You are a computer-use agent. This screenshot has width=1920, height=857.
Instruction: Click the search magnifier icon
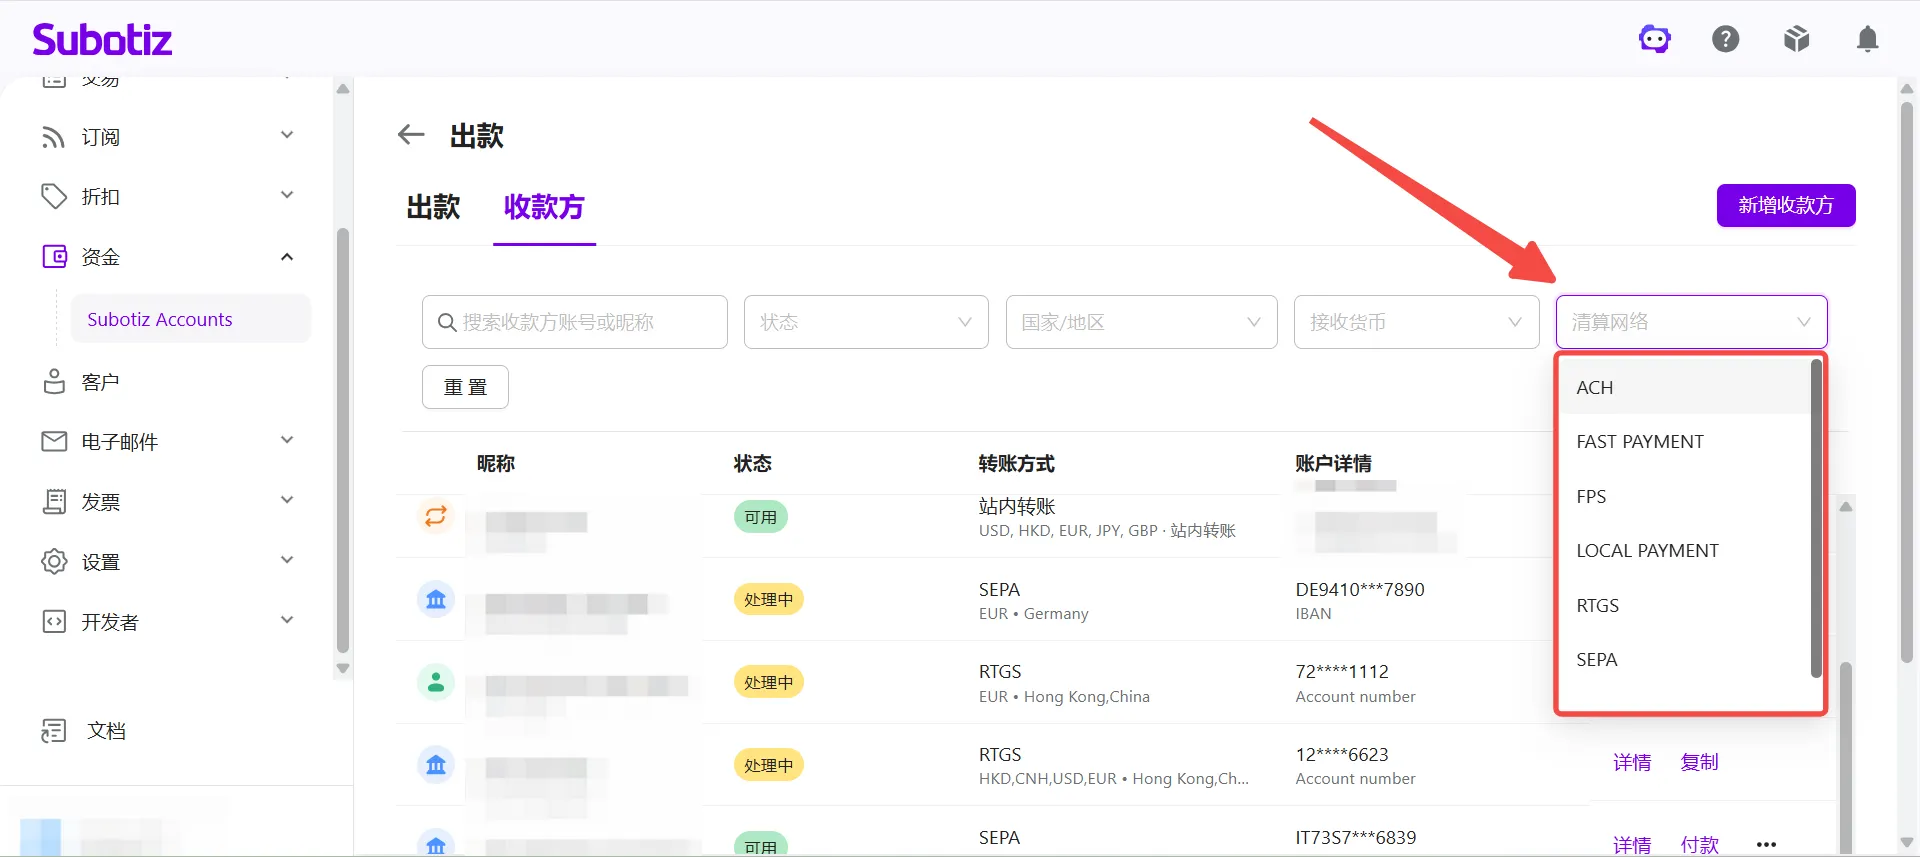pyautogui.click(x=447, y=322)
